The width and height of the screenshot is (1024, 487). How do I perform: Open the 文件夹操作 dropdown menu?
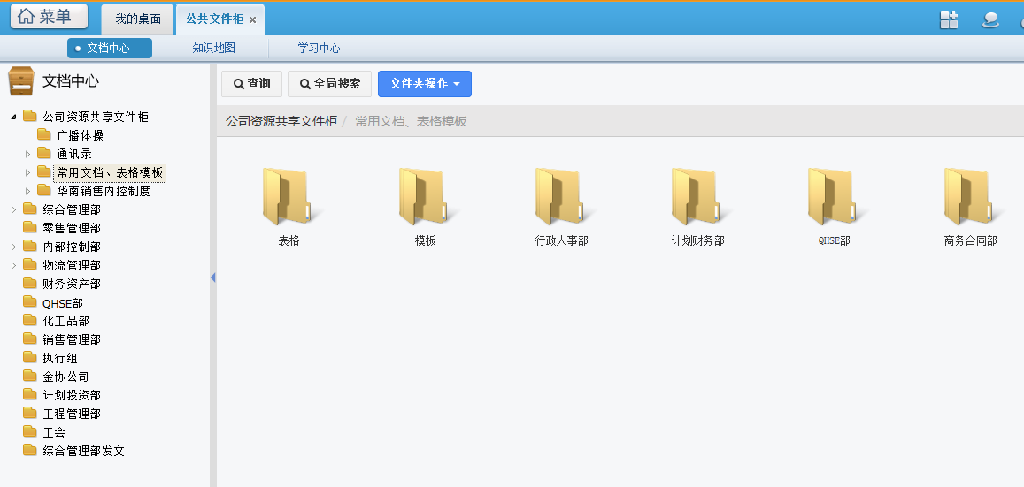tap(425, 84)
